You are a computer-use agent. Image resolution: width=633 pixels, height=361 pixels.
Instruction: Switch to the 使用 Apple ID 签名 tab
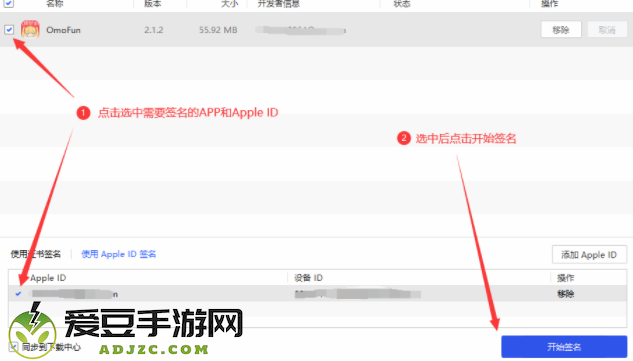pos(119,254)
